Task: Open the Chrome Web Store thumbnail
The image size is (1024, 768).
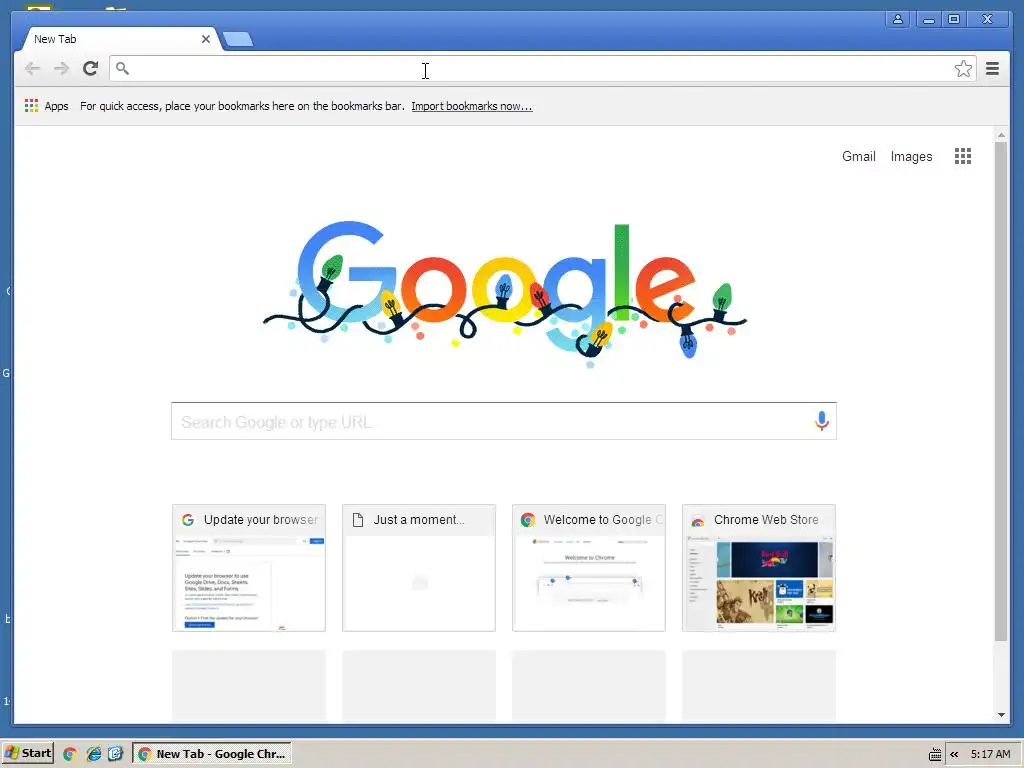Action: [x=759, y=568]
